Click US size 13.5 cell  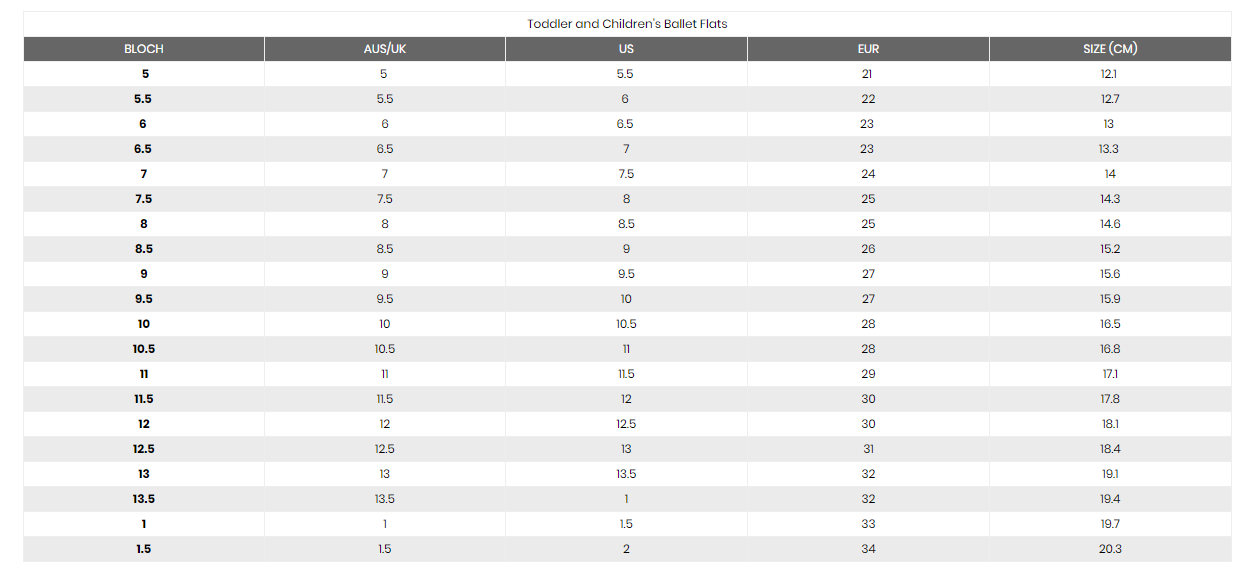click(x=626, y=474)
